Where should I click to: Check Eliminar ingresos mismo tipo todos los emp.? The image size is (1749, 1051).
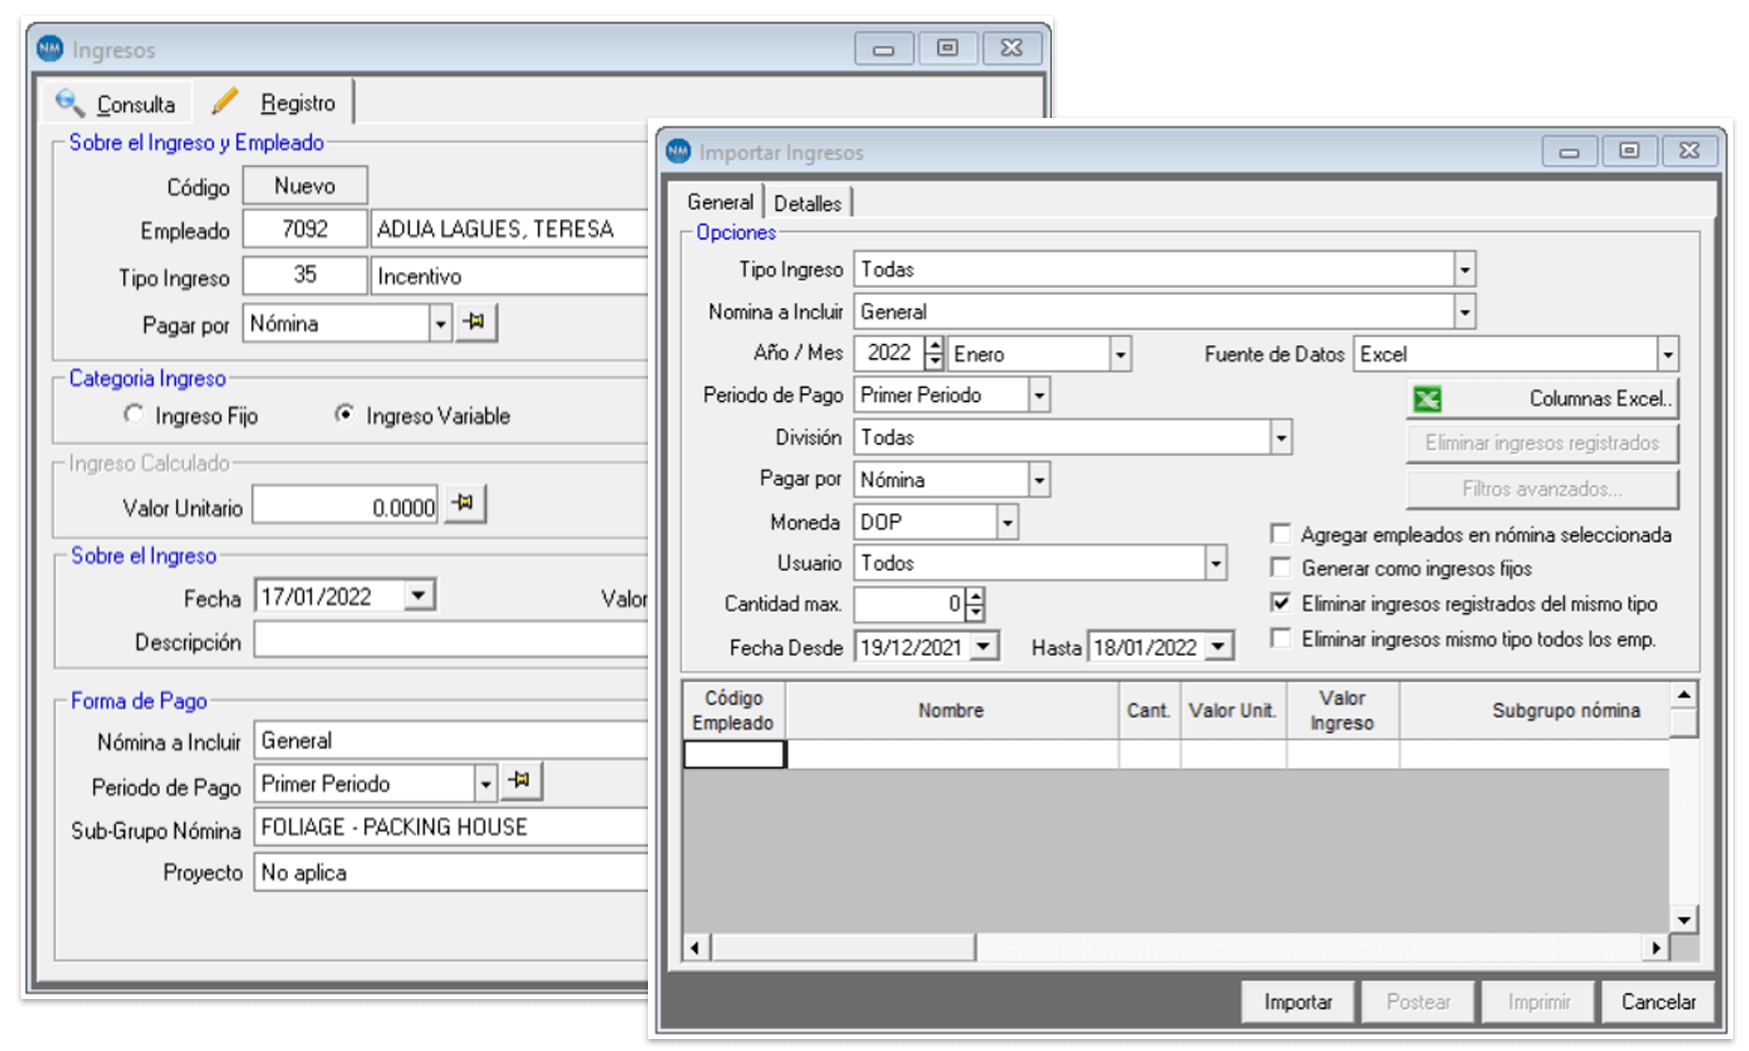pyautogui.click(x=1280, y=638)
